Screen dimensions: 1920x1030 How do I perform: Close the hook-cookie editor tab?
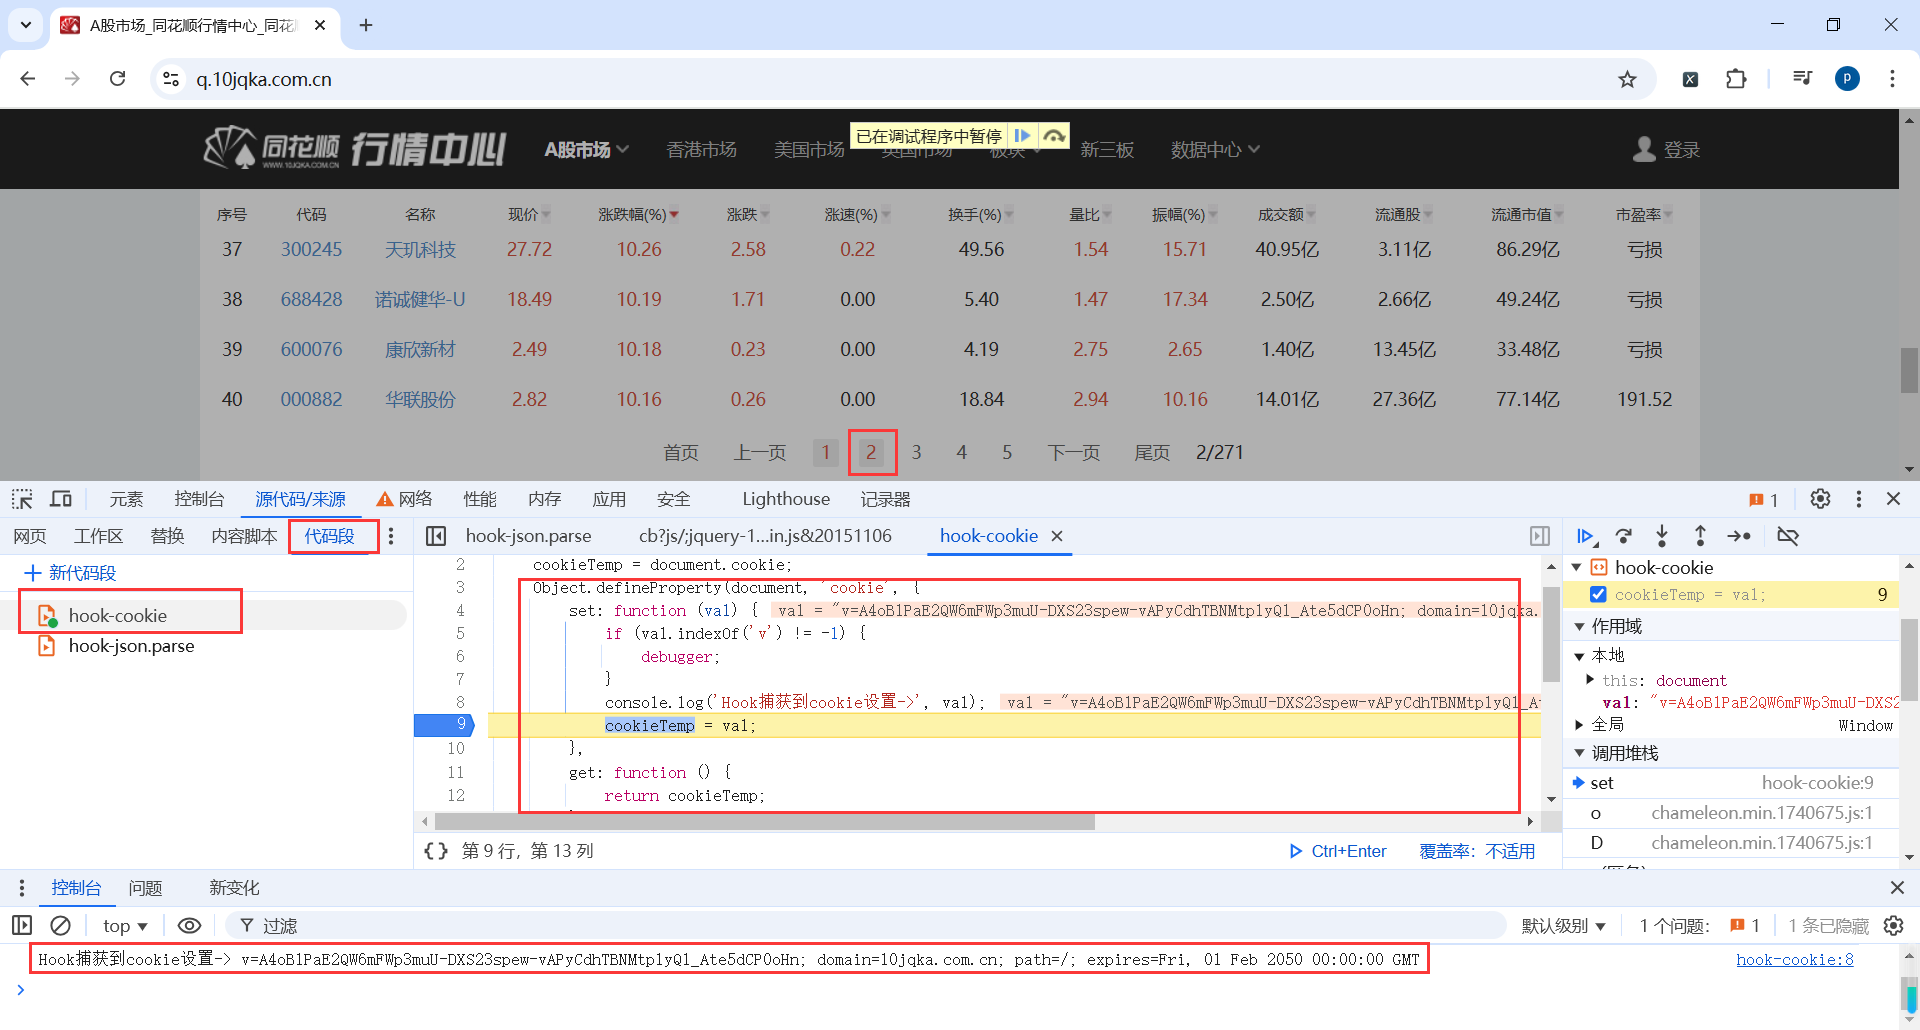1057,536
